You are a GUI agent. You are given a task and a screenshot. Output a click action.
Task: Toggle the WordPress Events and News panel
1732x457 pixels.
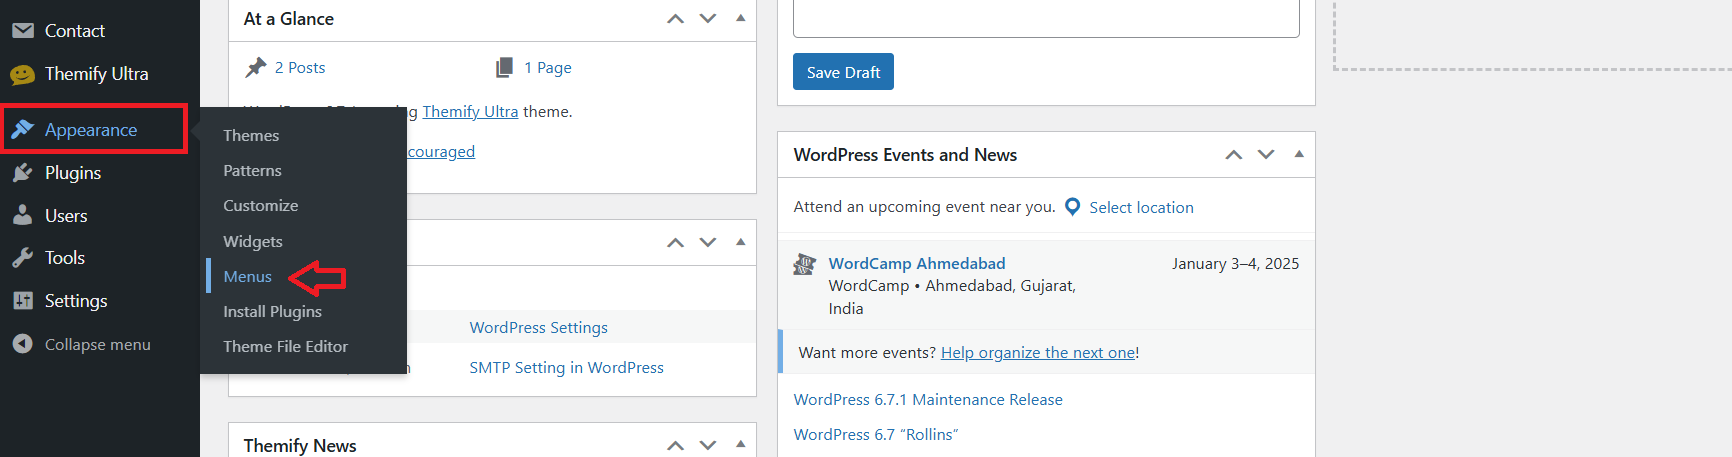pos(1299,154)
